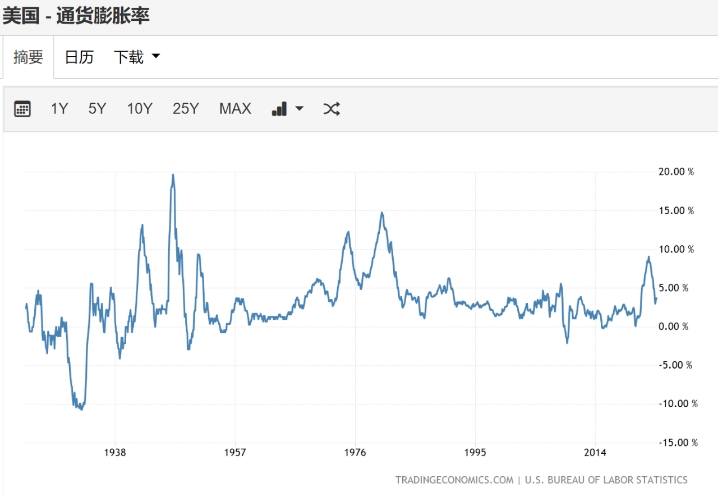Expand the chart type dropdown arrow
Screen dimensions: 718x501
coord(299,109)
